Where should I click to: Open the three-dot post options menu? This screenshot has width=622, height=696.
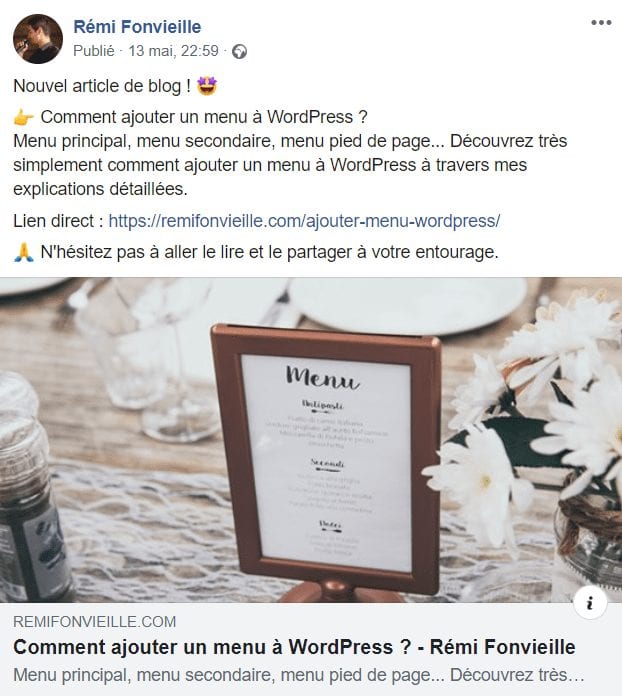601,23
